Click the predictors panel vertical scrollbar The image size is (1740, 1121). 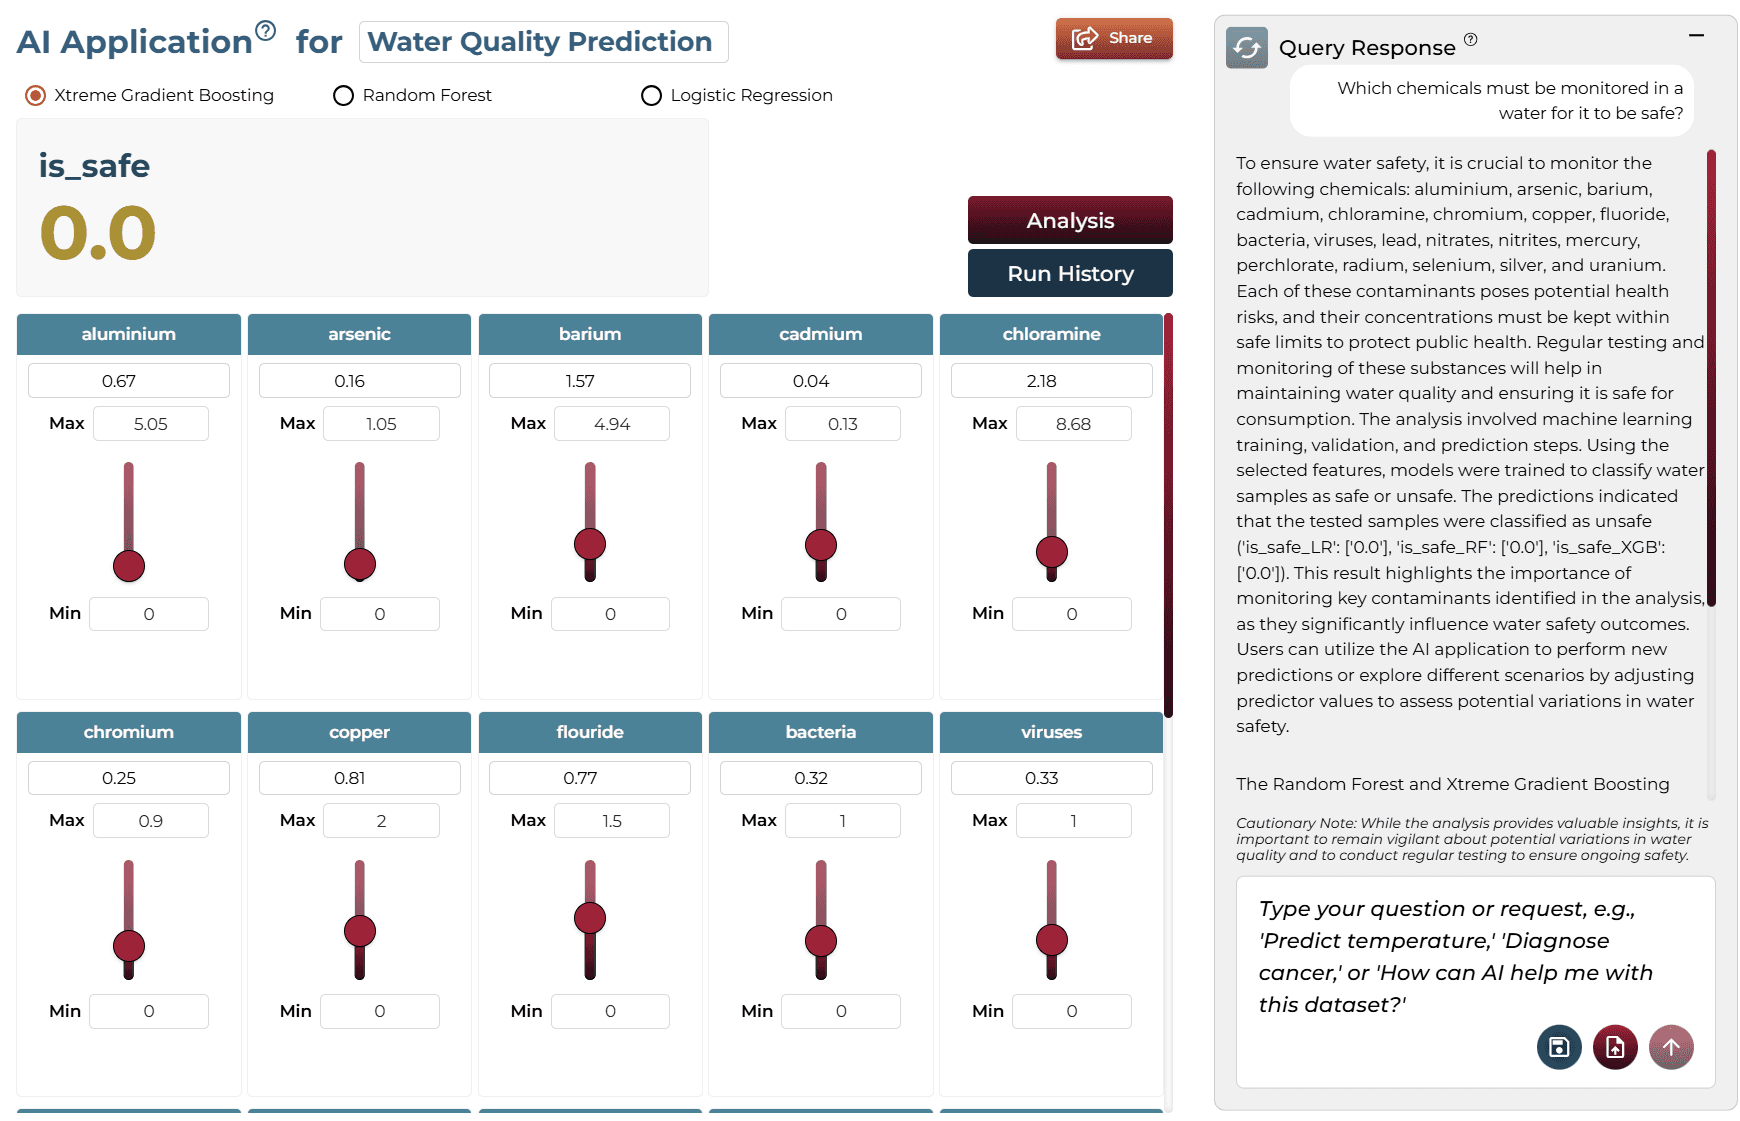pos(1168,515)
